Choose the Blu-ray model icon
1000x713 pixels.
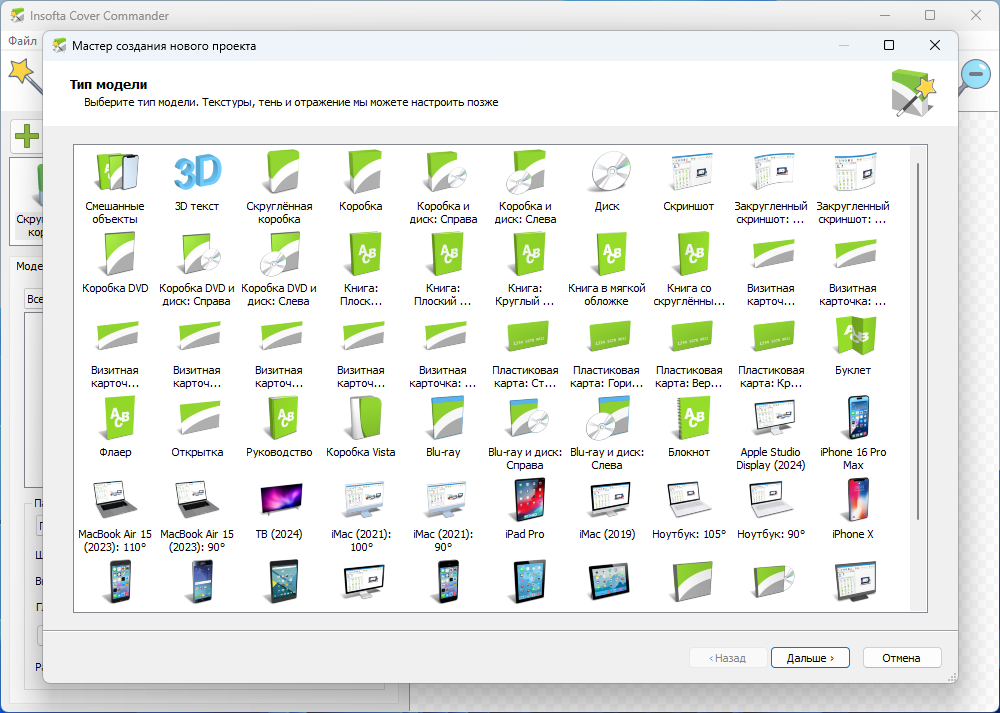[x=443, y=420]
